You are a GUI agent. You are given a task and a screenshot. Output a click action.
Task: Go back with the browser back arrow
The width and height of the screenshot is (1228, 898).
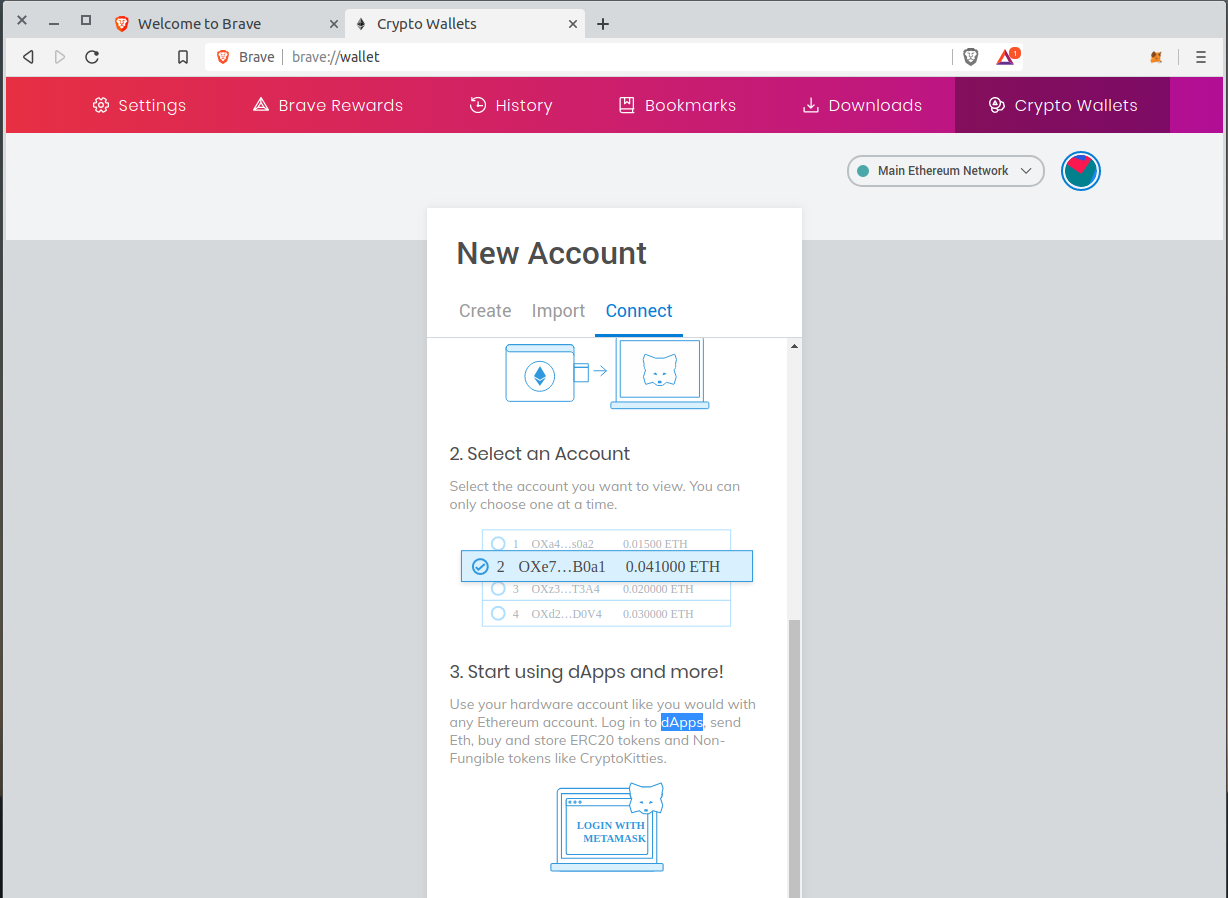coord(28,57)
